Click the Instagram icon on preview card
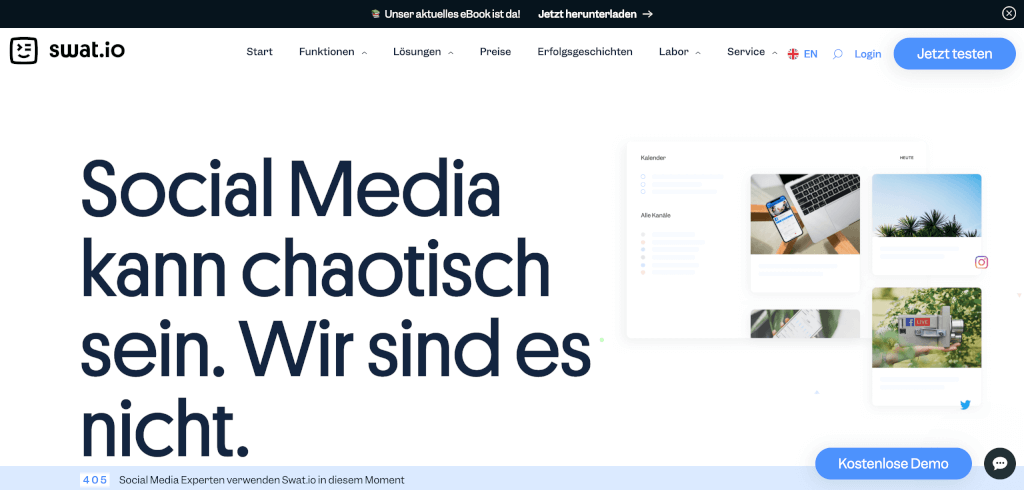Image resolution: width=1024 pixels, height=490 pixels. pos(981,262)
